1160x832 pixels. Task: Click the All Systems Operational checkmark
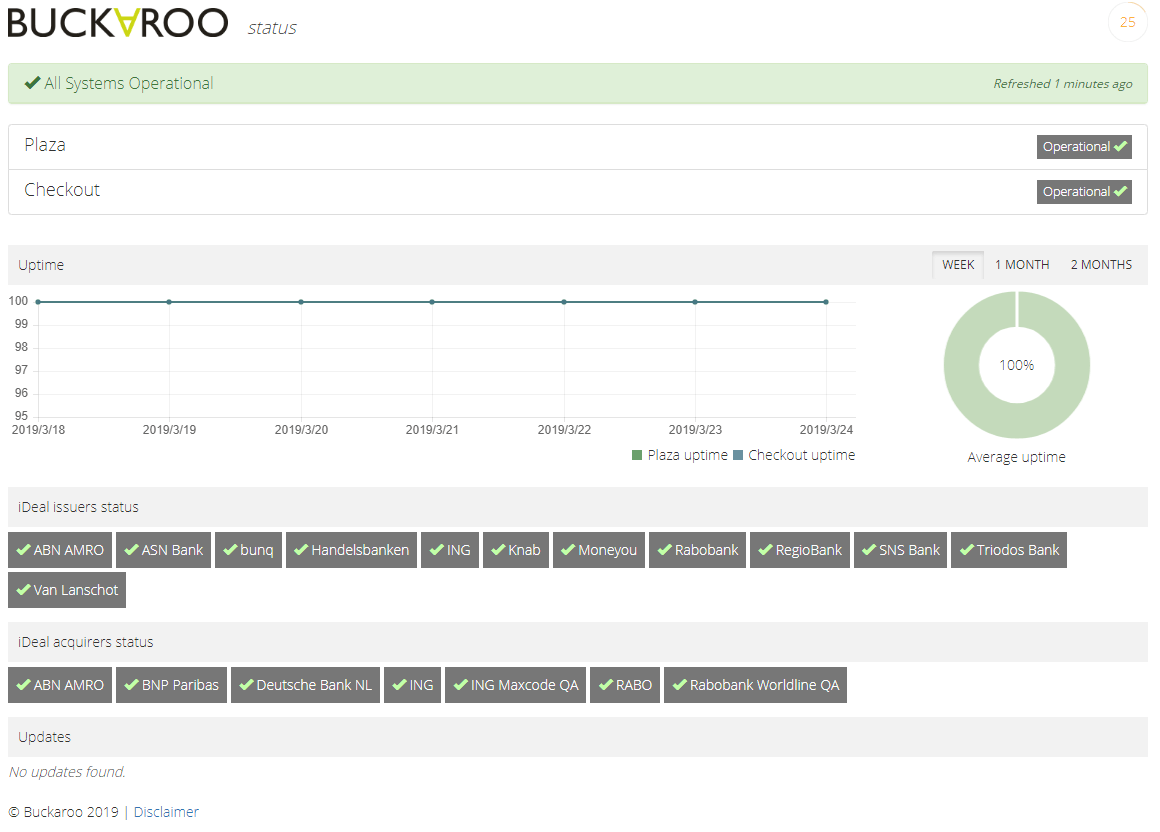tap(32, 83)
